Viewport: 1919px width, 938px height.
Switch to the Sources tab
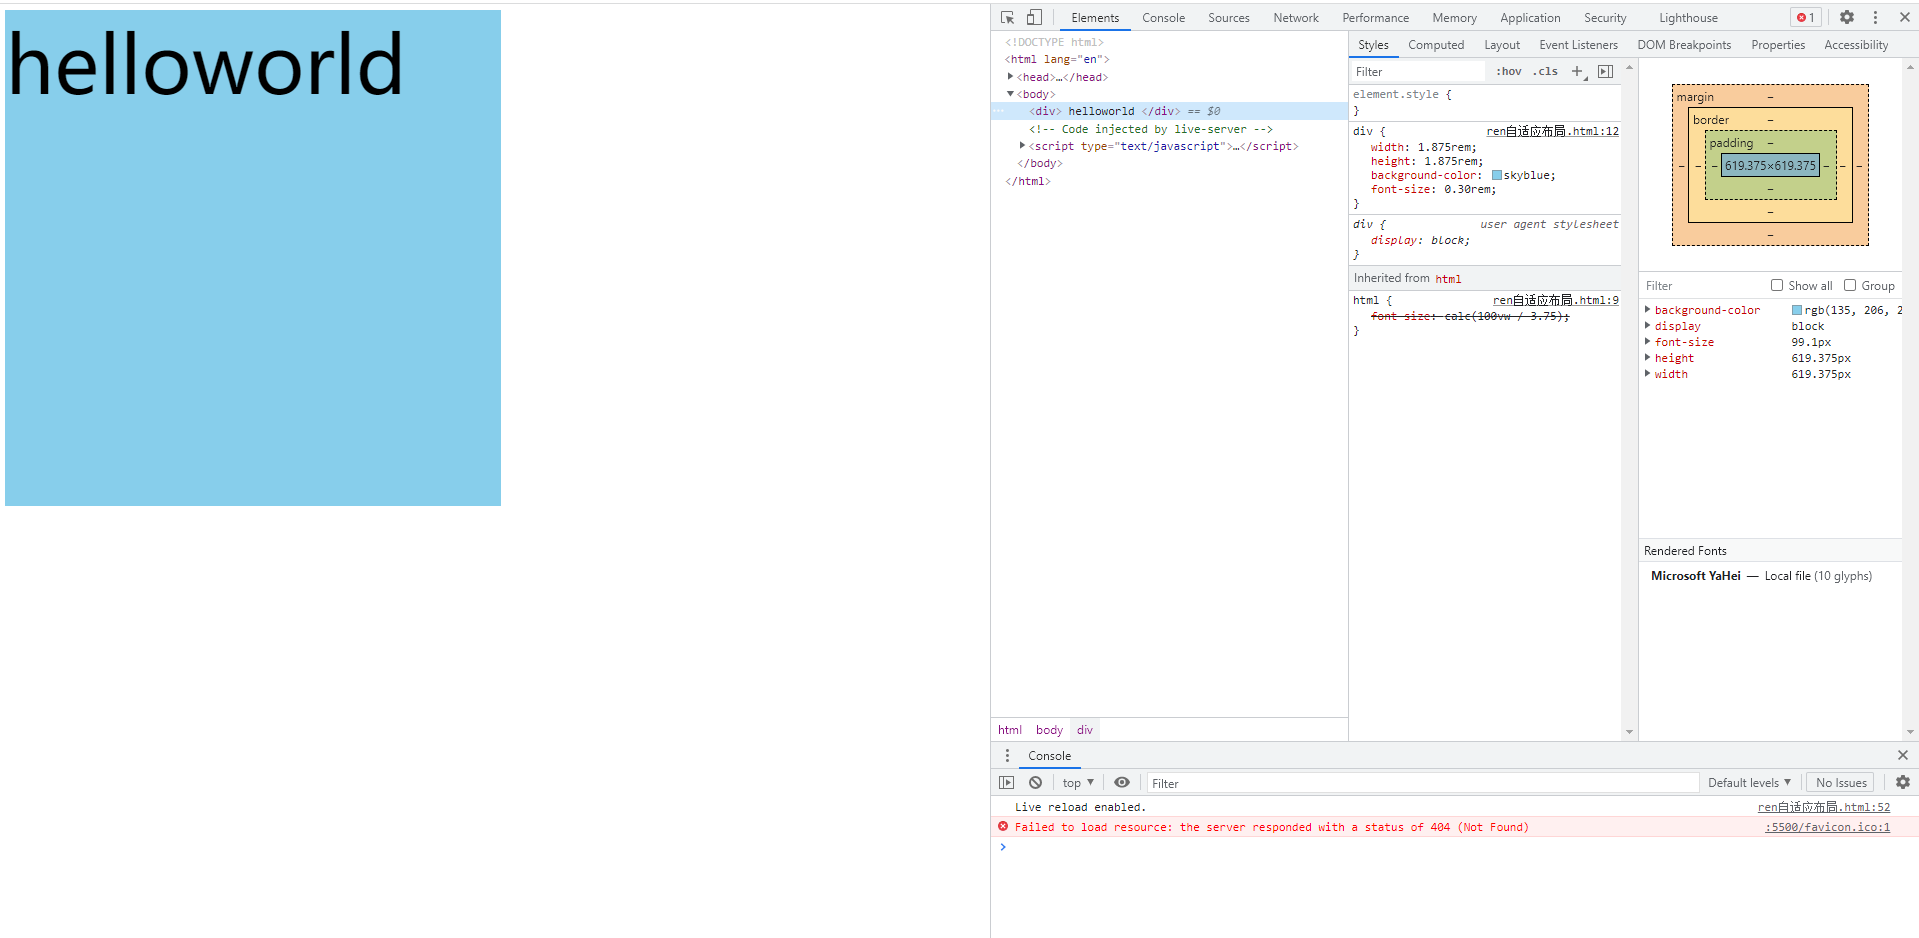(x=1228, y=18)
